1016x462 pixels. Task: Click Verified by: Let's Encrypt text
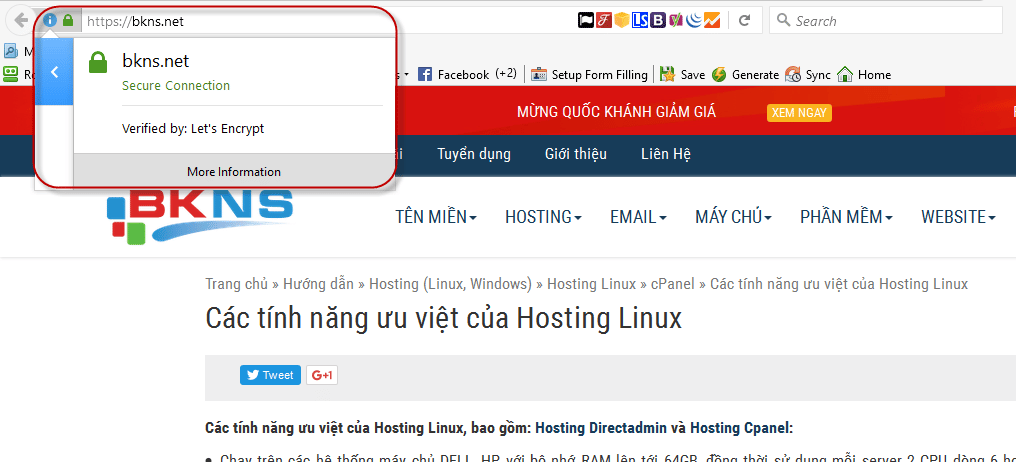(x=193, y=129)
